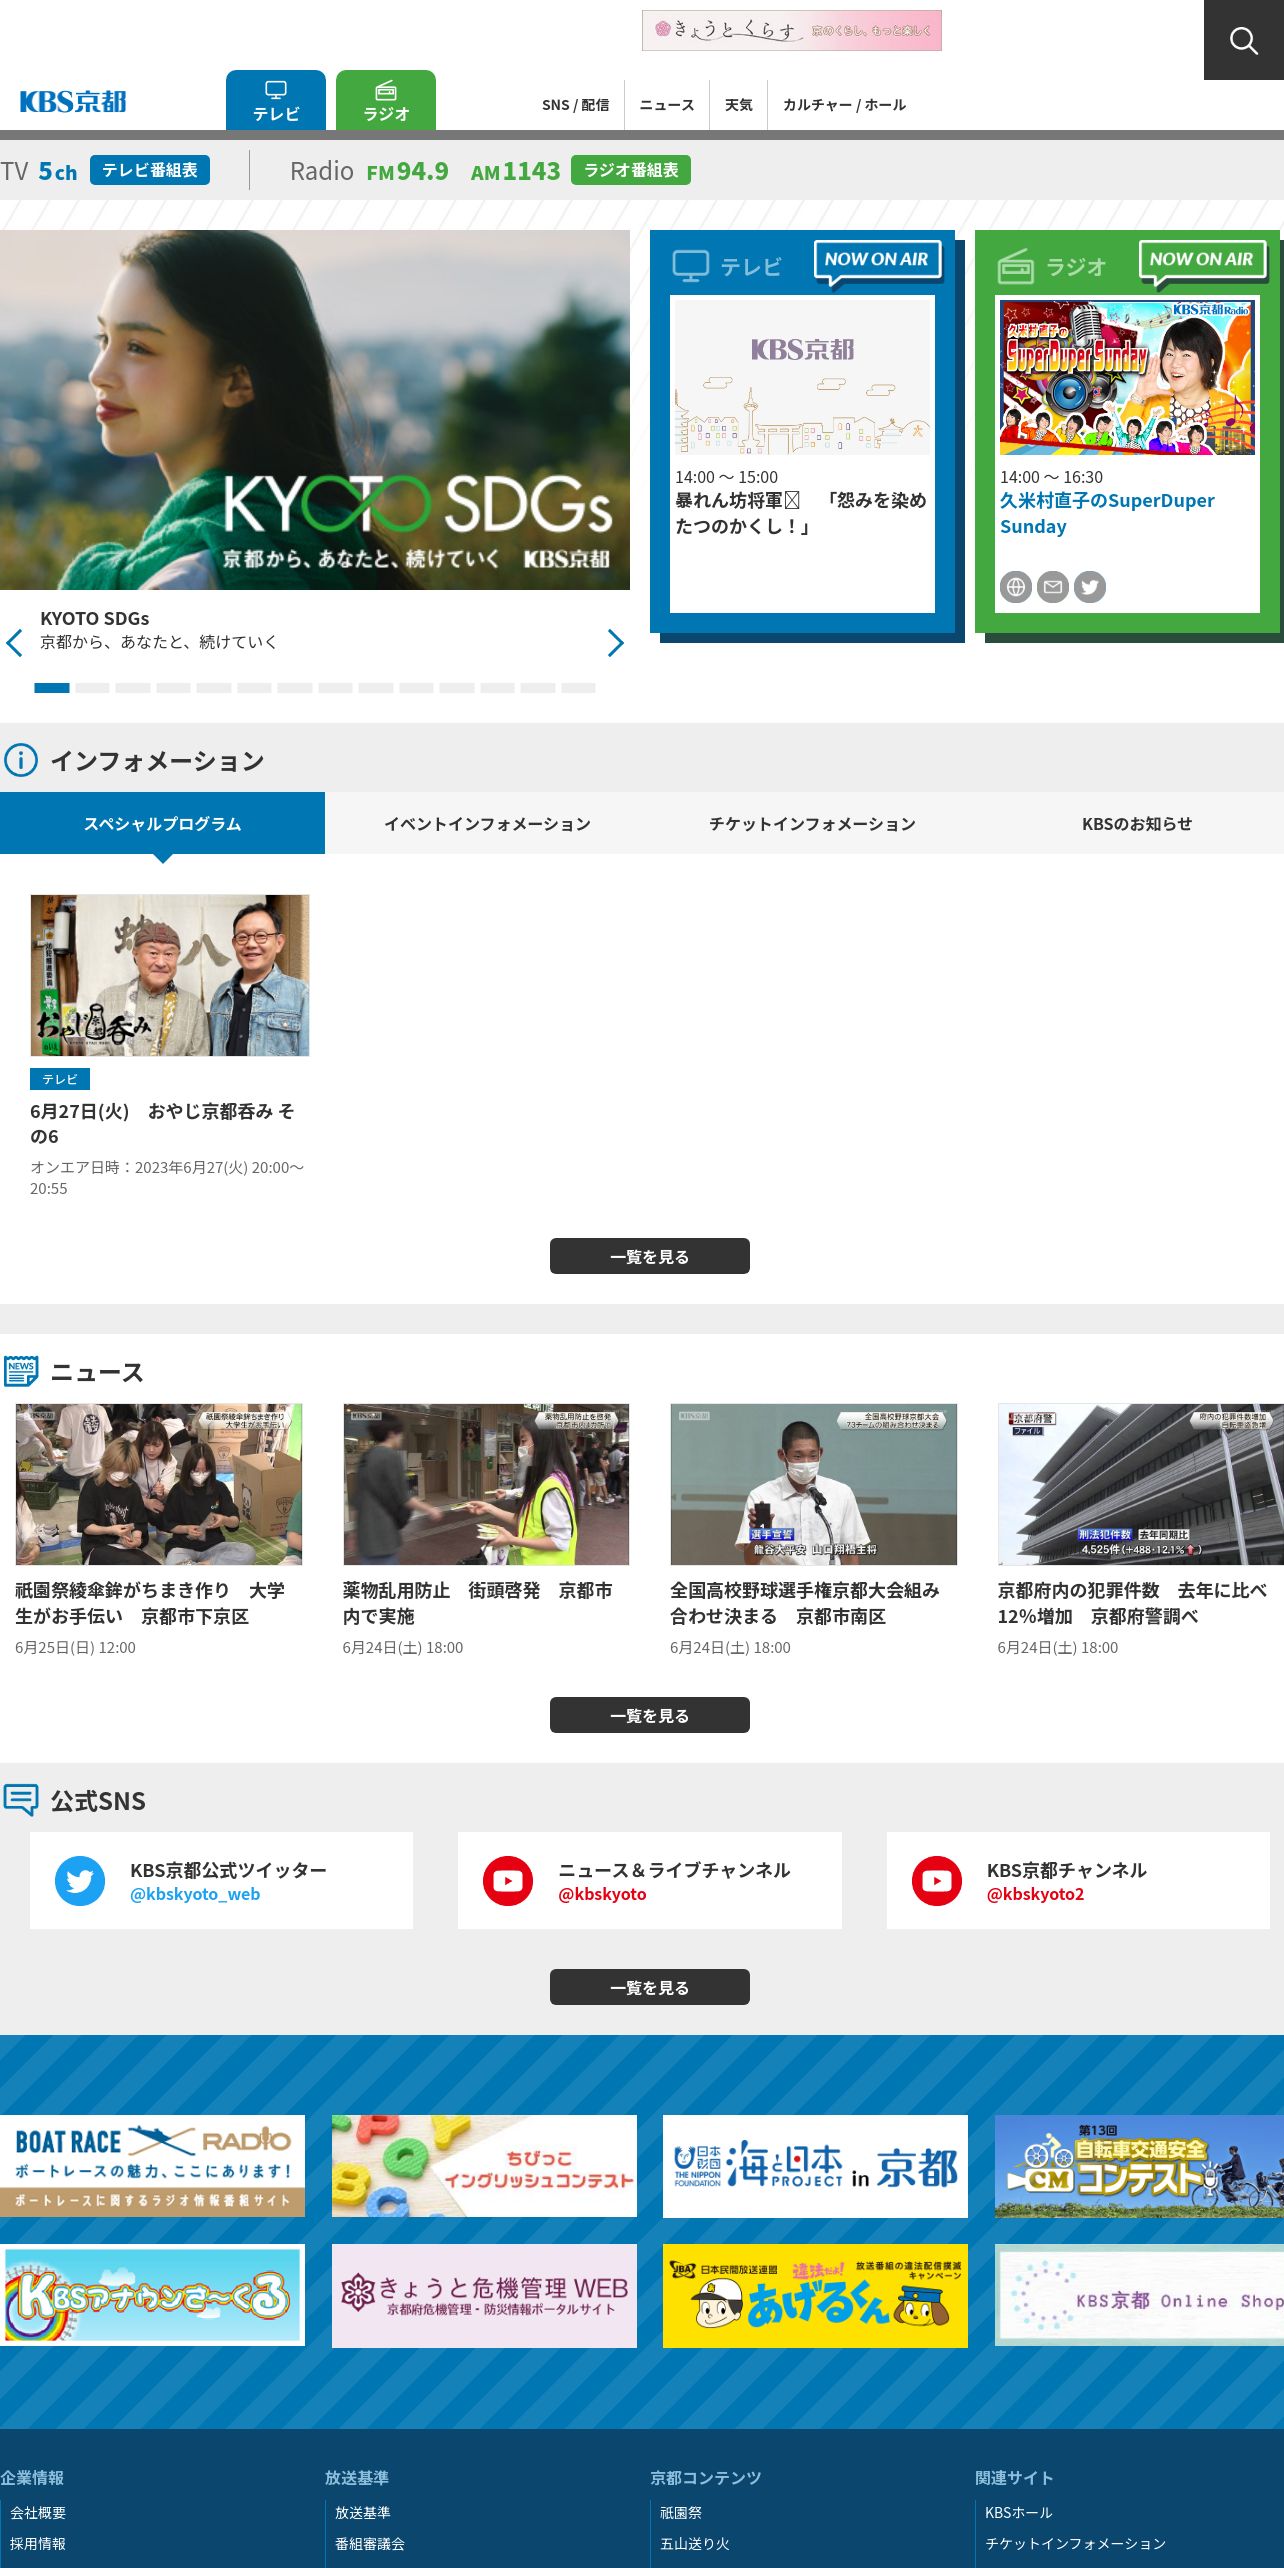
Task: Open the search magnifier icon
Action: 1244,40
